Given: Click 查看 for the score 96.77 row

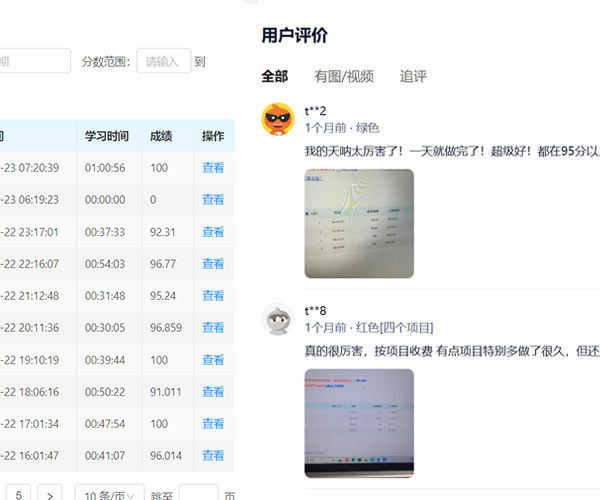Looking at the screenshot, I should coord(213,264).
